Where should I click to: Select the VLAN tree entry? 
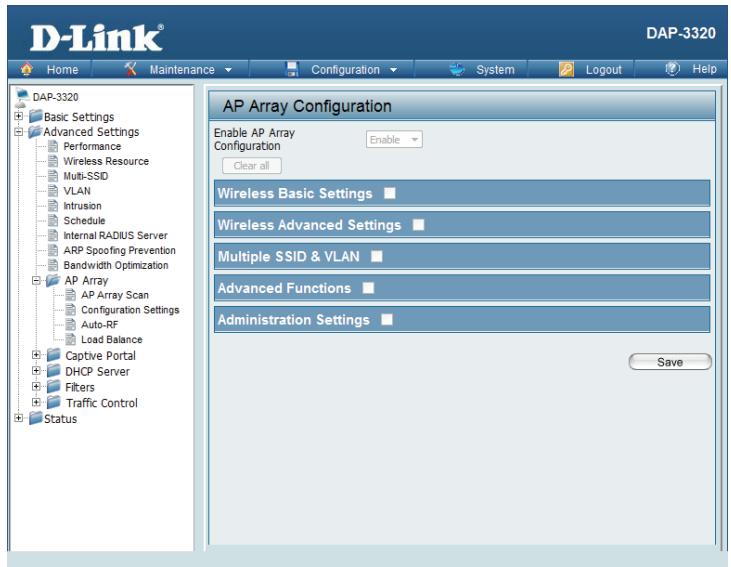click(77, 191)
